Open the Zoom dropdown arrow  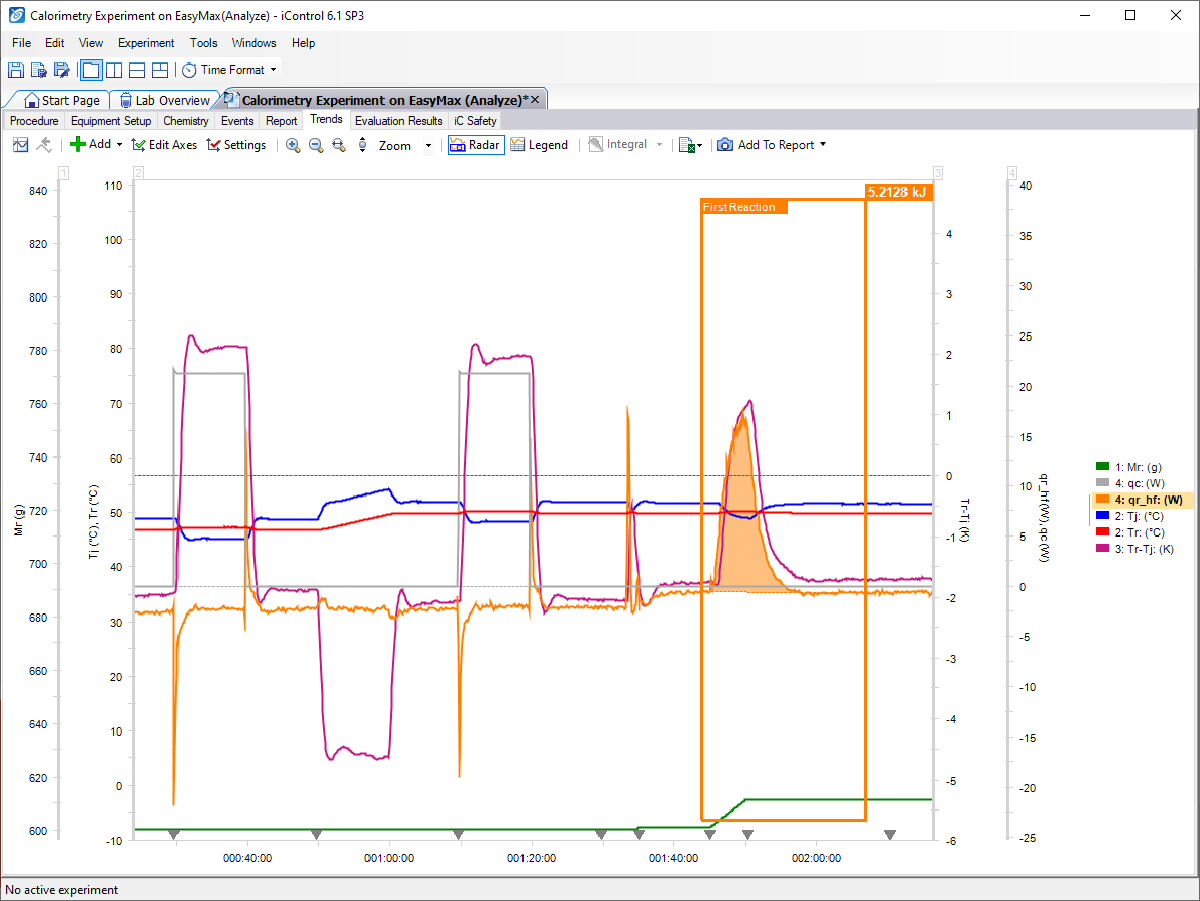428,145
